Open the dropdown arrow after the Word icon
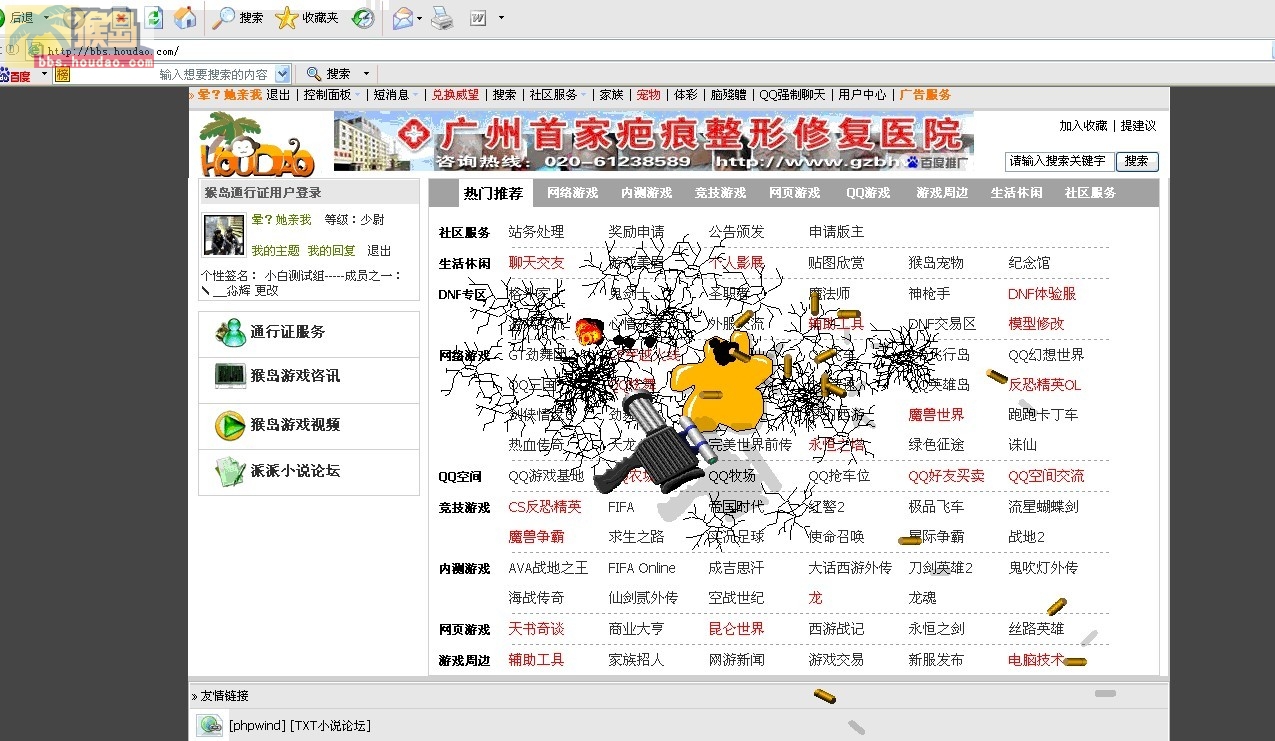This screenshot has width=1275, height=741. [x=501, y=18]
